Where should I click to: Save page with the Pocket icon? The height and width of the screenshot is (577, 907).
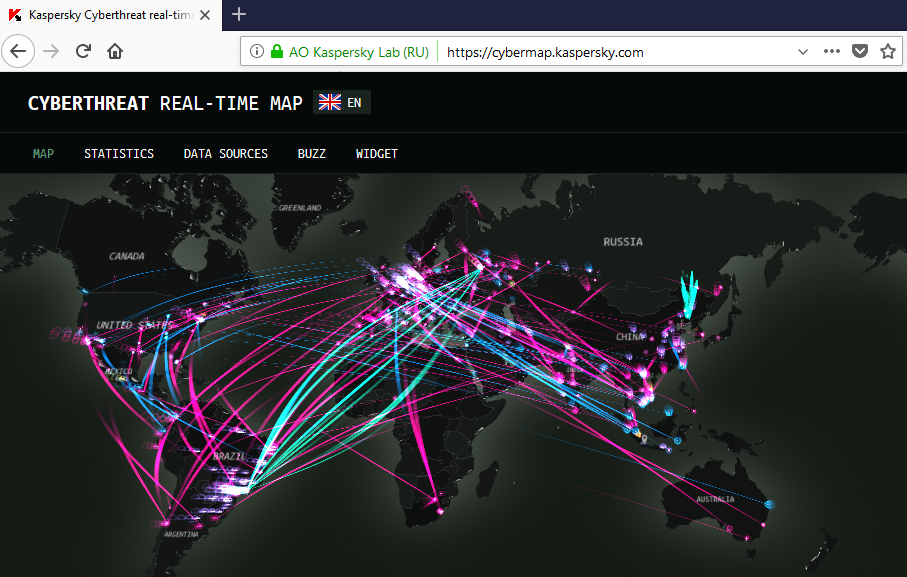pyautogui.click(x=859, y=52)
